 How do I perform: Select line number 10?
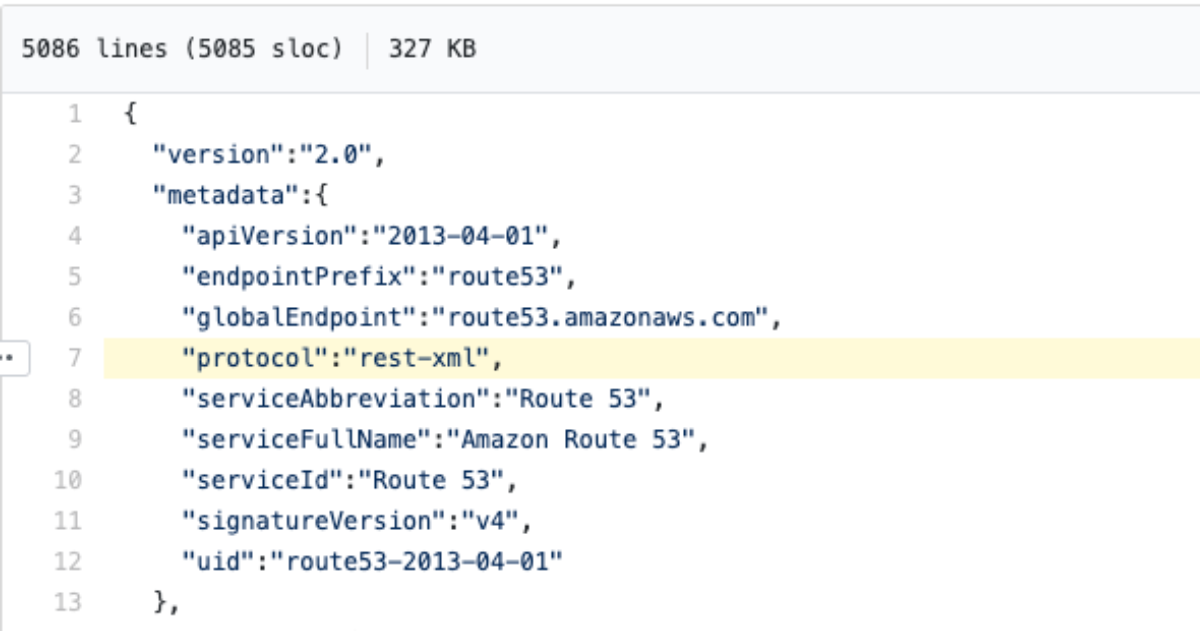[x=68, y=480]
